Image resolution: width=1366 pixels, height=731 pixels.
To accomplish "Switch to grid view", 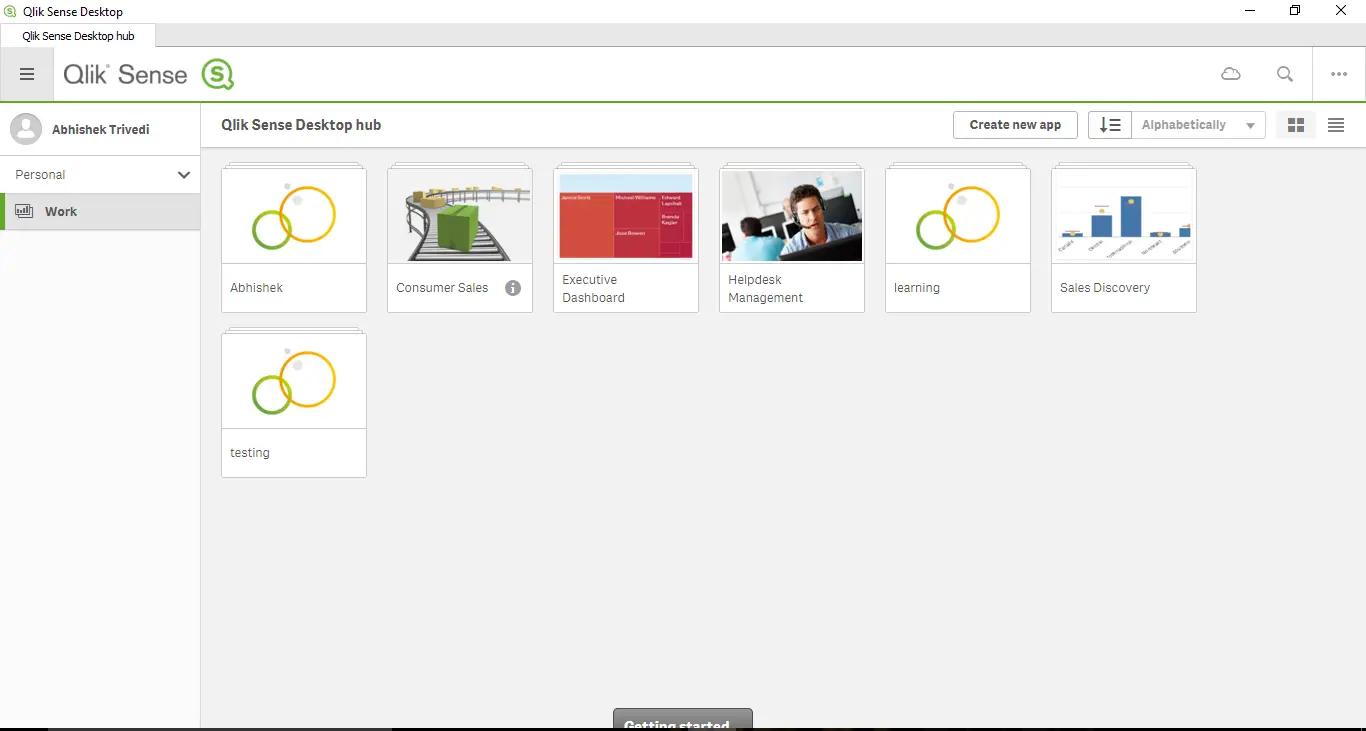I will pos(1296,125).
